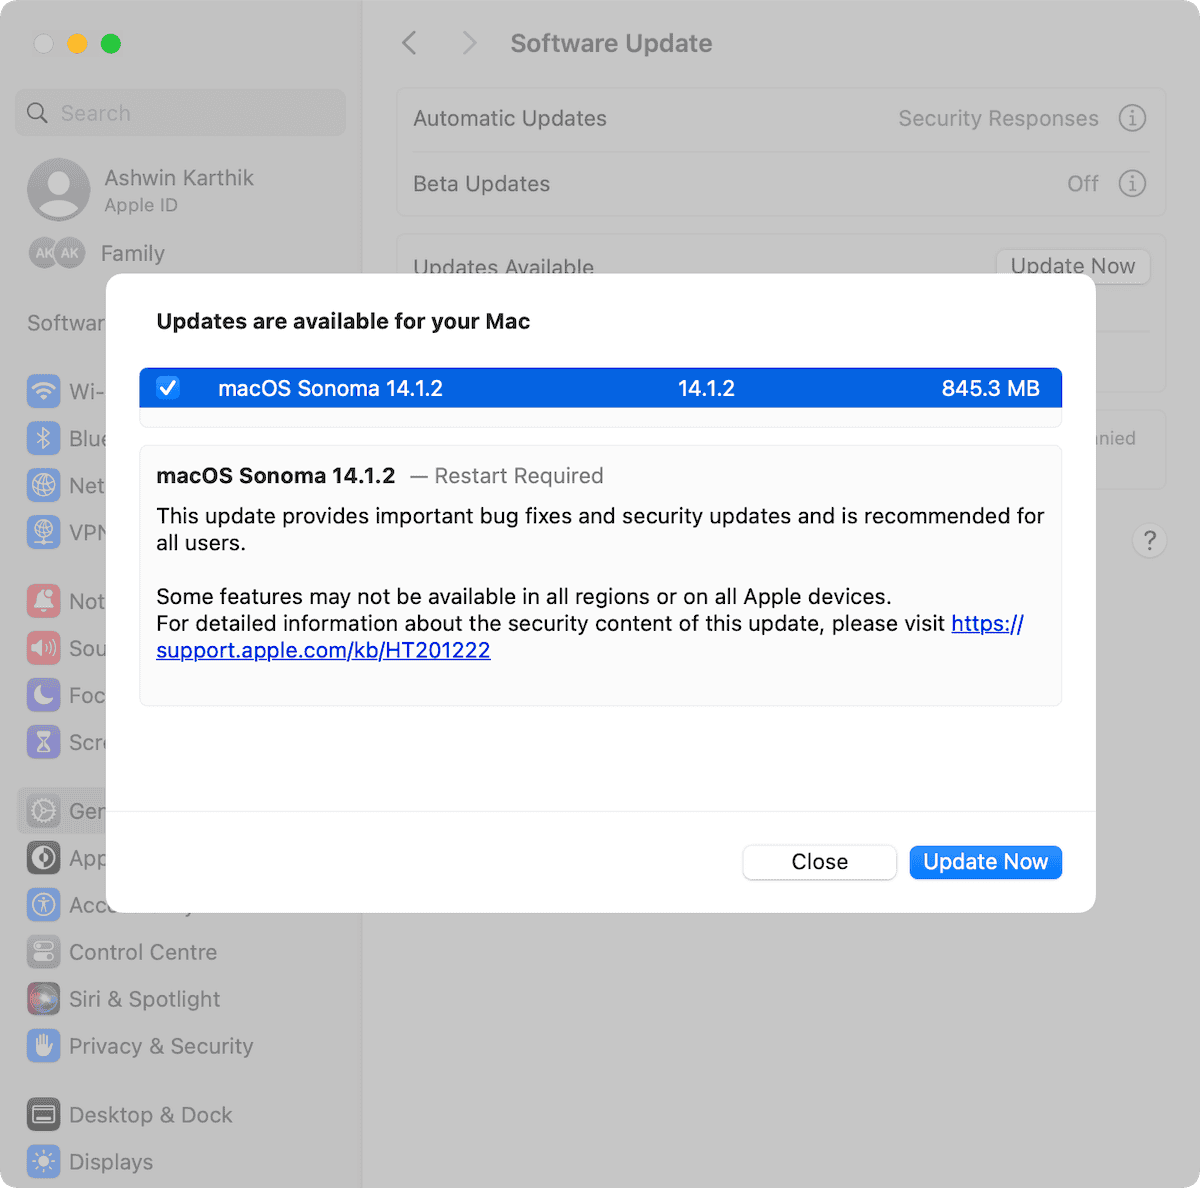Open Desktop & Dock icon
Viewport: 1200px width, 1188px height.
(x=43, y=1115)
